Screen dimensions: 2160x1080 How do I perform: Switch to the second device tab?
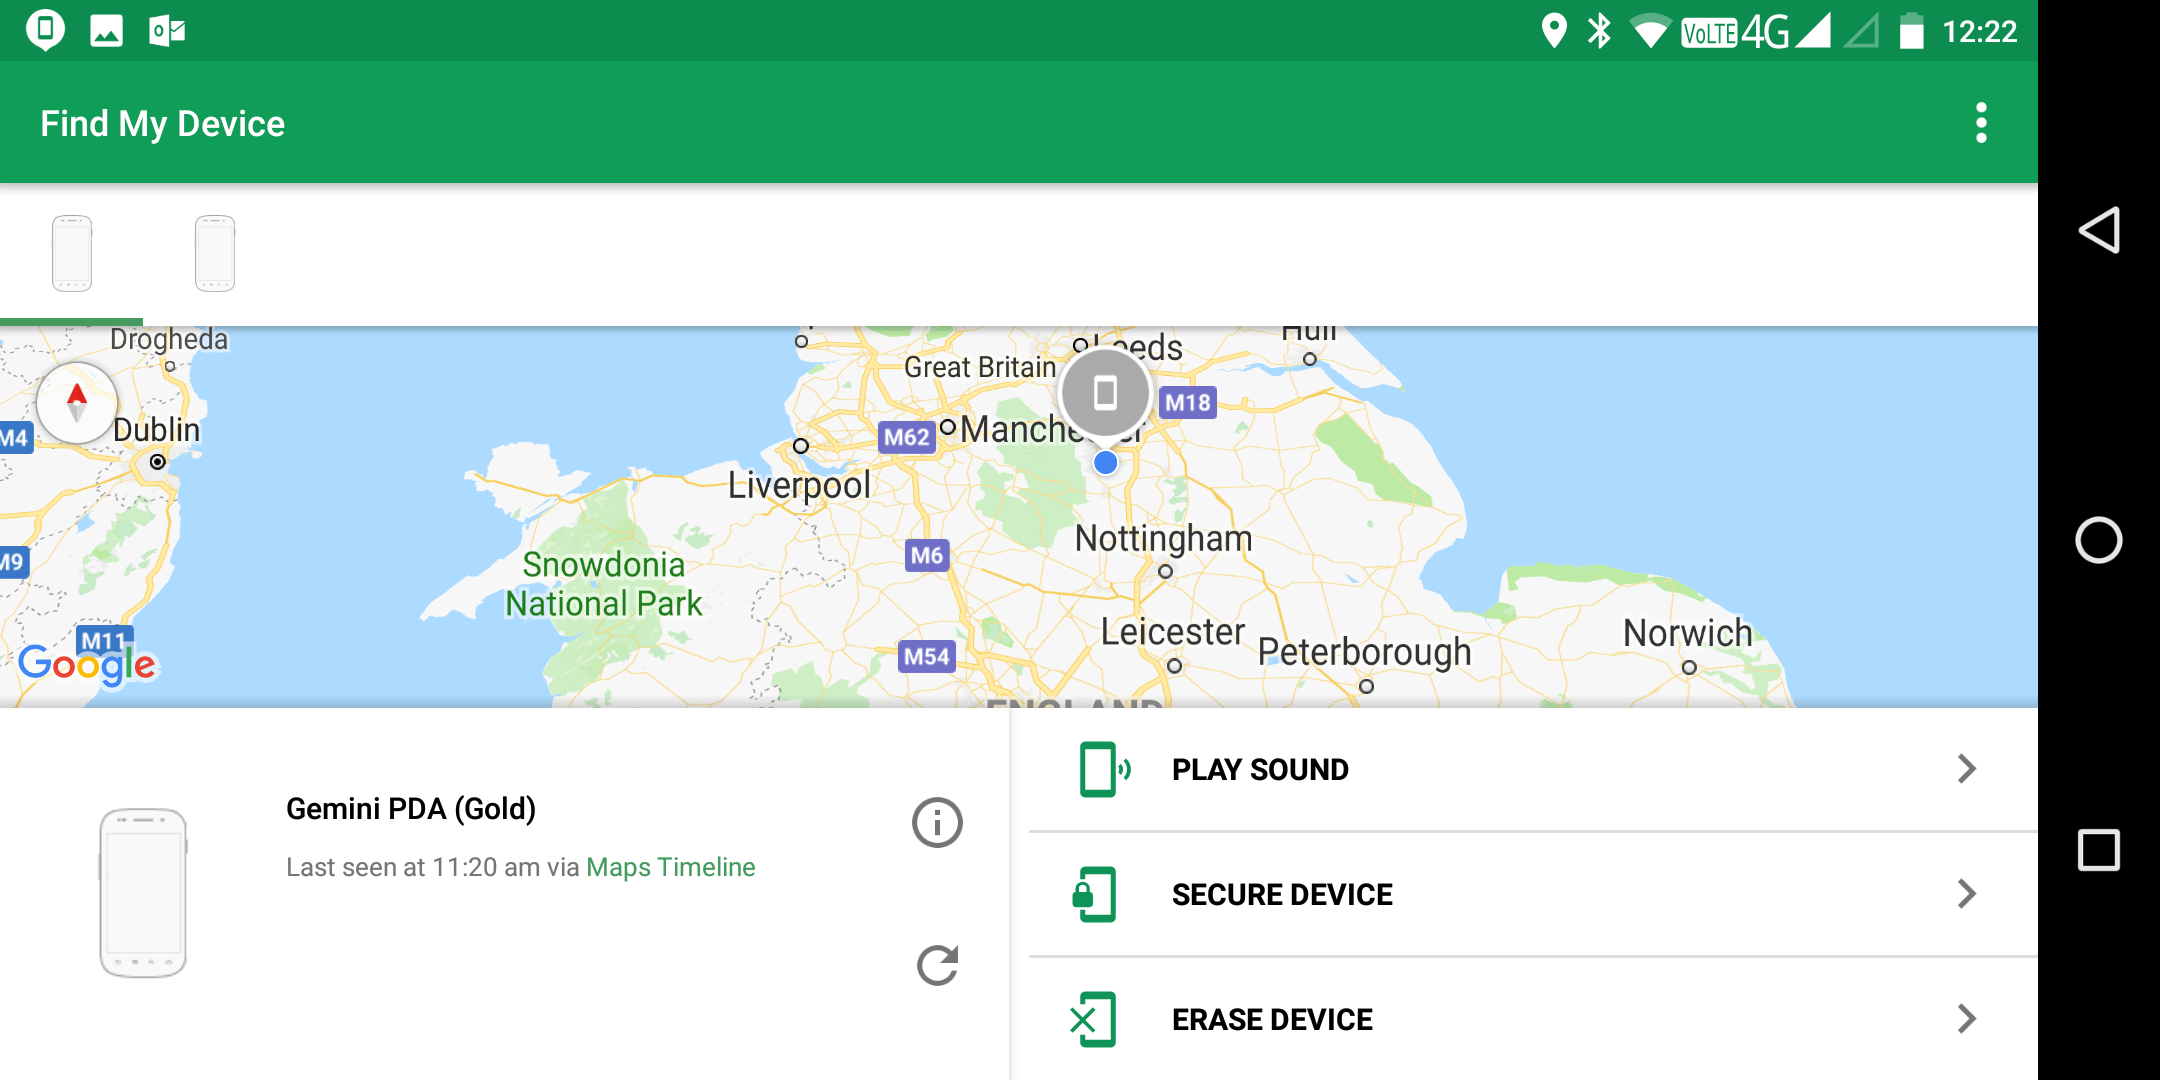tap(215, 254)
